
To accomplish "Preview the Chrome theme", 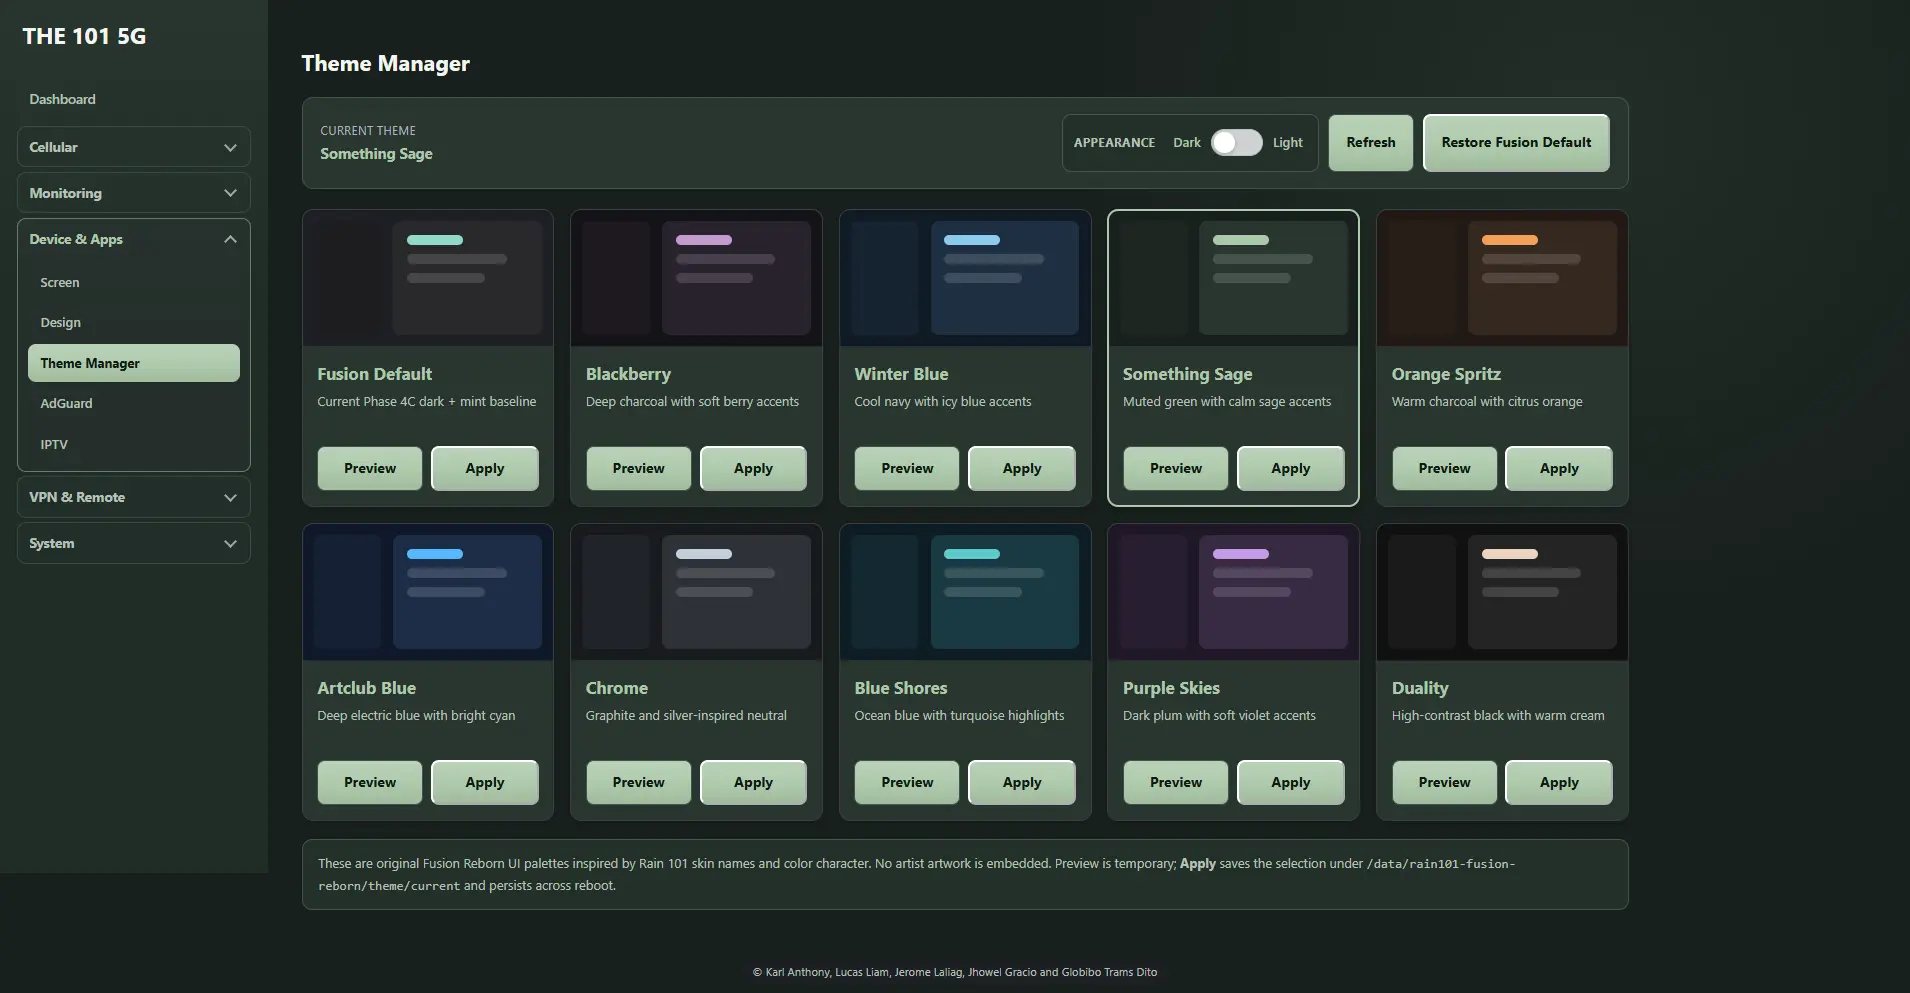I will (638, 782).
